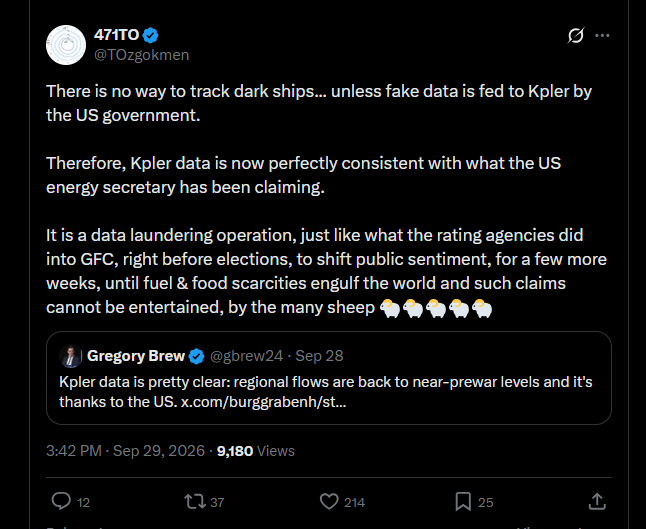Click the reply speech bubble icon
The image size is (646, 529).
click(x=61, y=501)
